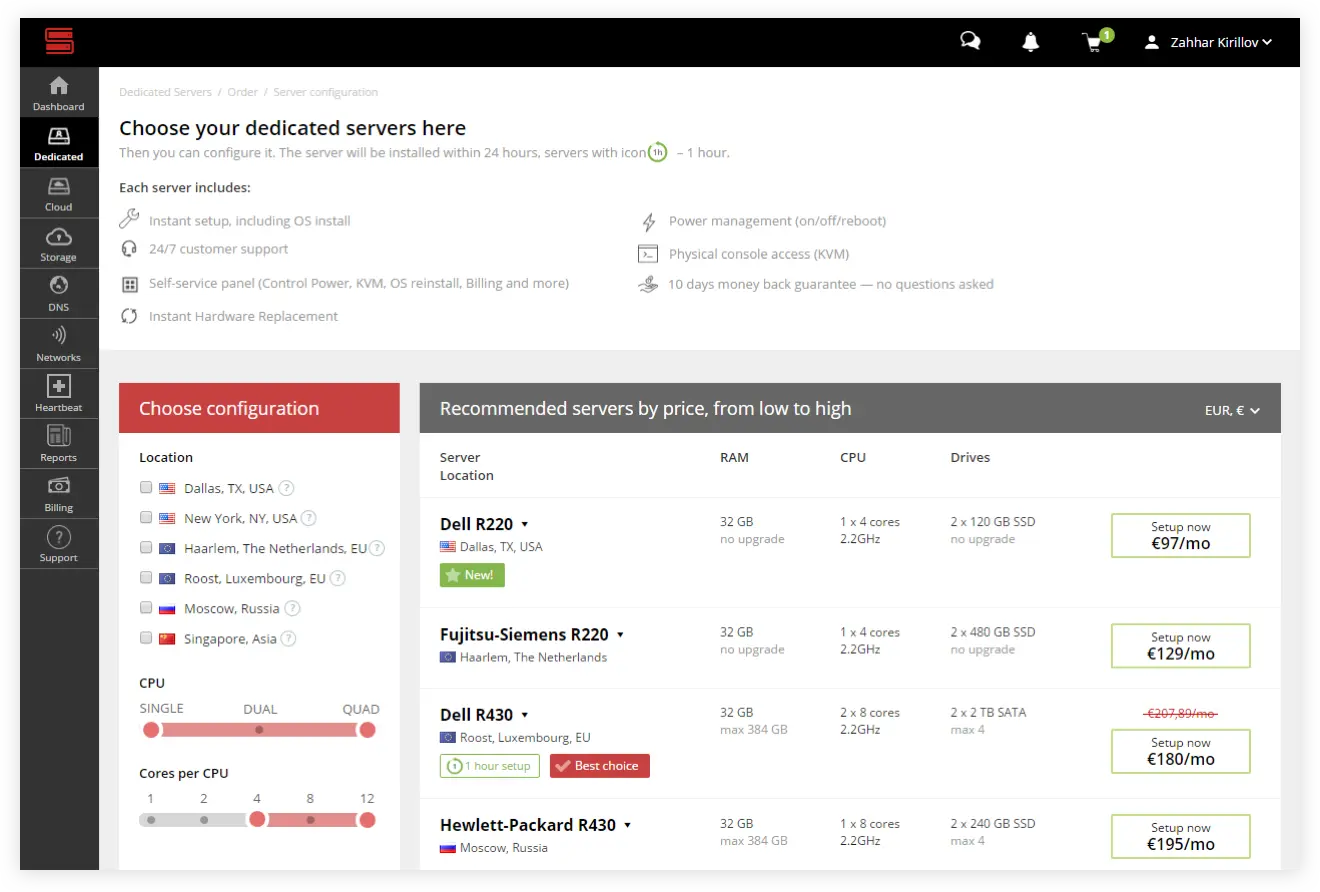Click the Heartbeat sidebar icon
This screenshot has height=892, width=1320.
[59, 386]
